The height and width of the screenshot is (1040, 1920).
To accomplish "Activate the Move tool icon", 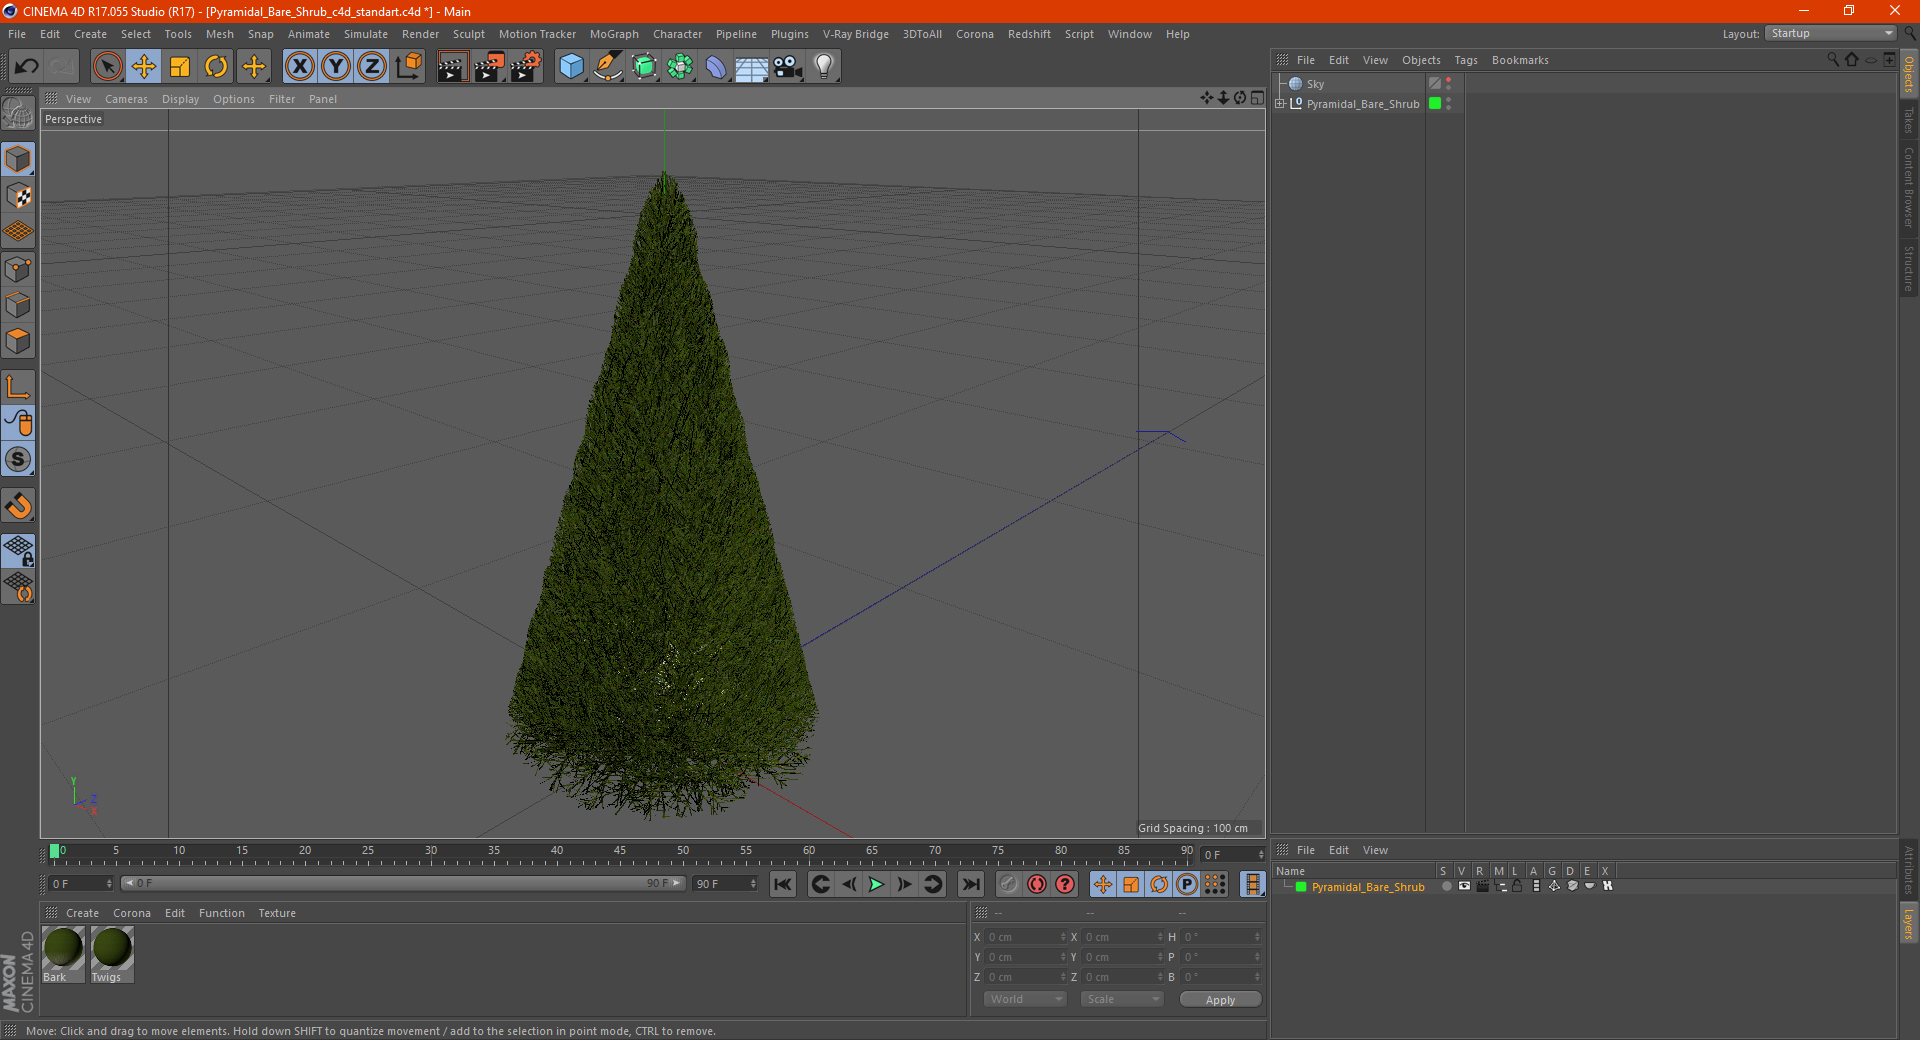I will click(x=144, y=67).
